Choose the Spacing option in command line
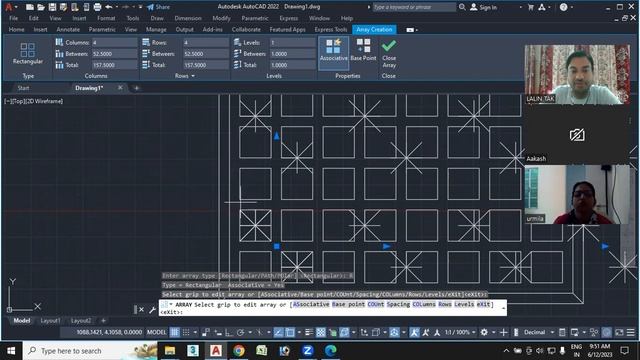This screenshot has height=360, width=640. tap(398, 304)
